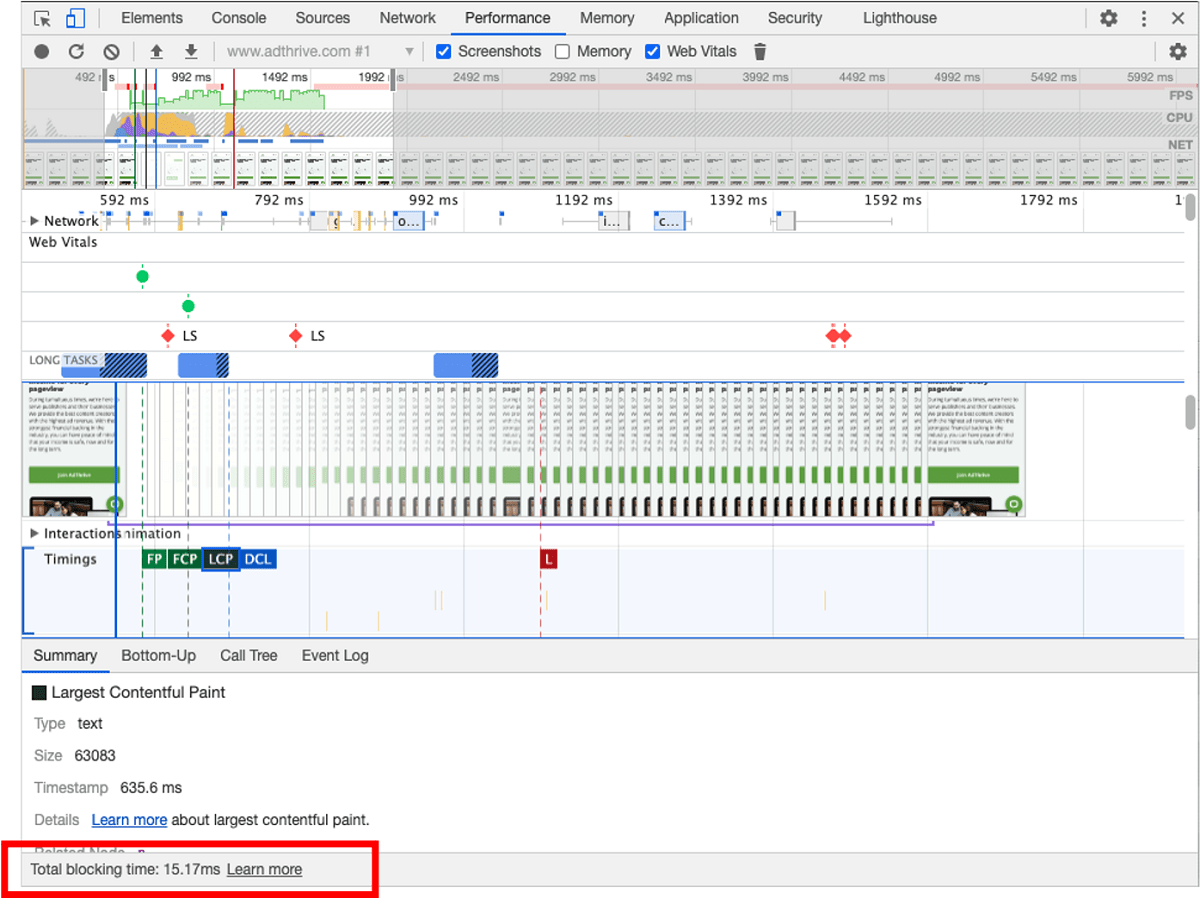The image size is (1200, 898).
Task: Open the Call Tree tab
Action: tap(249, 656)
